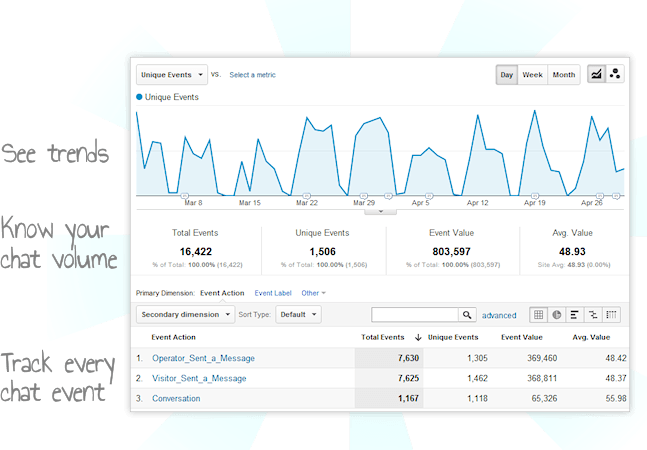647x450 pixels.
Task: Click the Select a metric link
Action: [252, 75]
